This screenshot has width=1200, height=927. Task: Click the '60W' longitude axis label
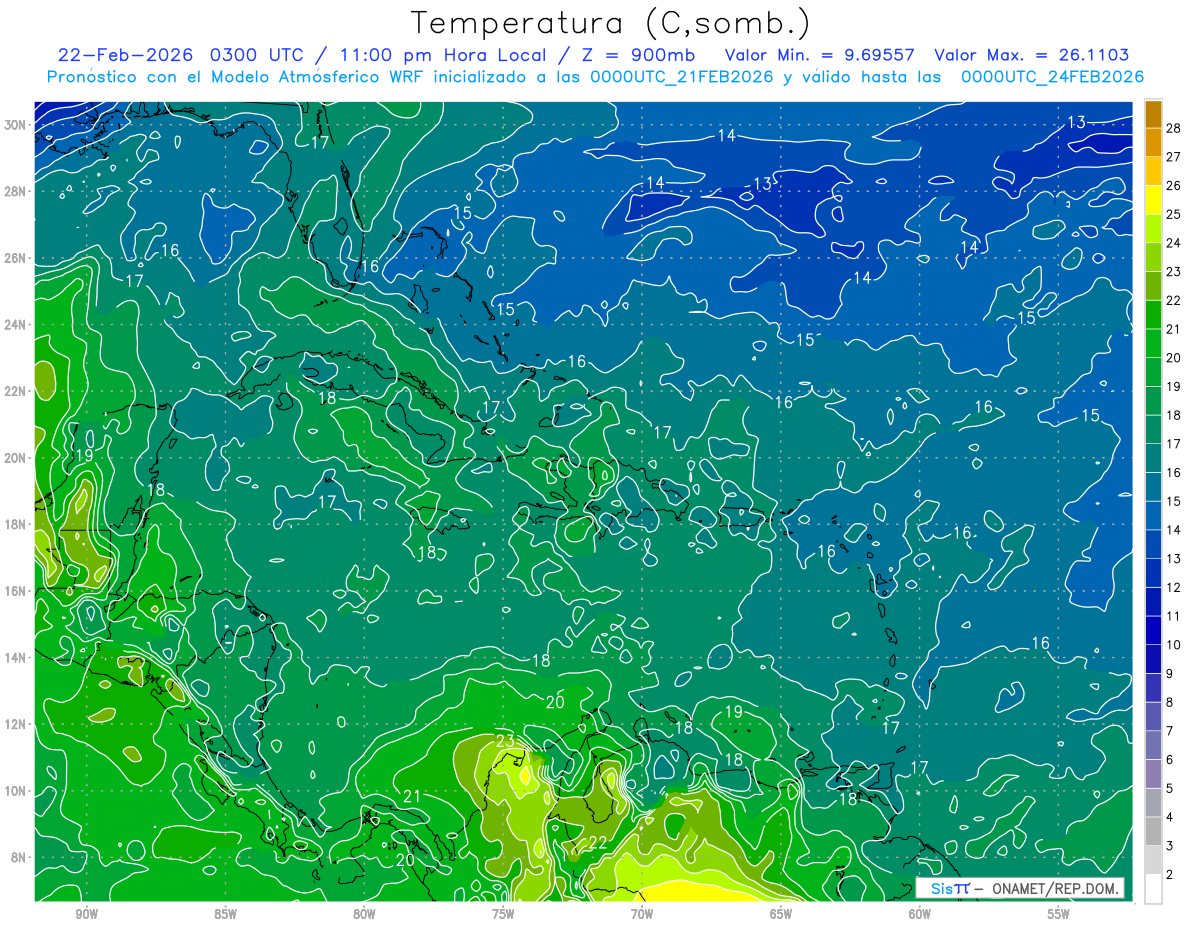920,914
